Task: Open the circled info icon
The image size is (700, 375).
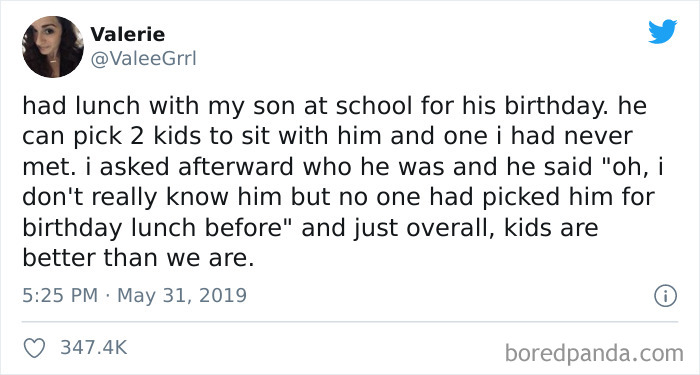Action: [x=665, y=296]
